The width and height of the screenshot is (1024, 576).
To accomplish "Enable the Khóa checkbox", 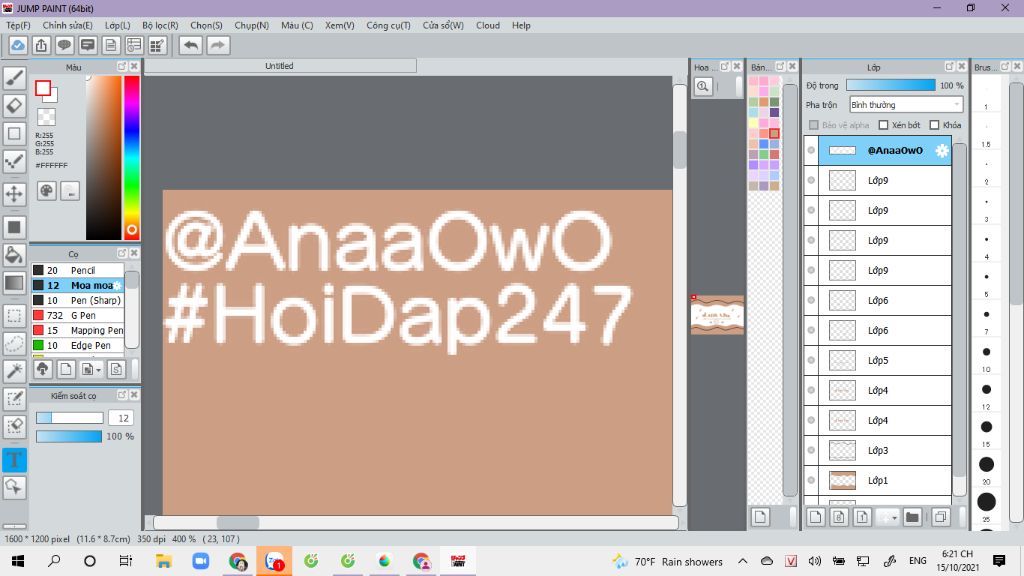I will [x=934, y=125].
